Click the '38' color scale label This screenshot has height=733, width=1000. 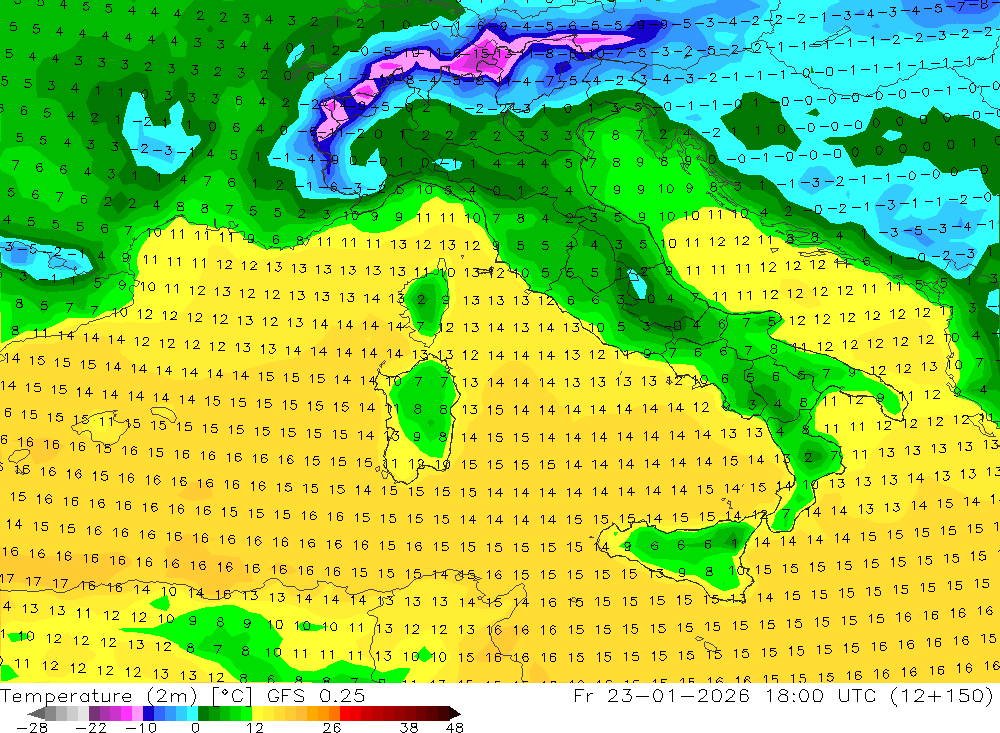click(x=409, y=728)
